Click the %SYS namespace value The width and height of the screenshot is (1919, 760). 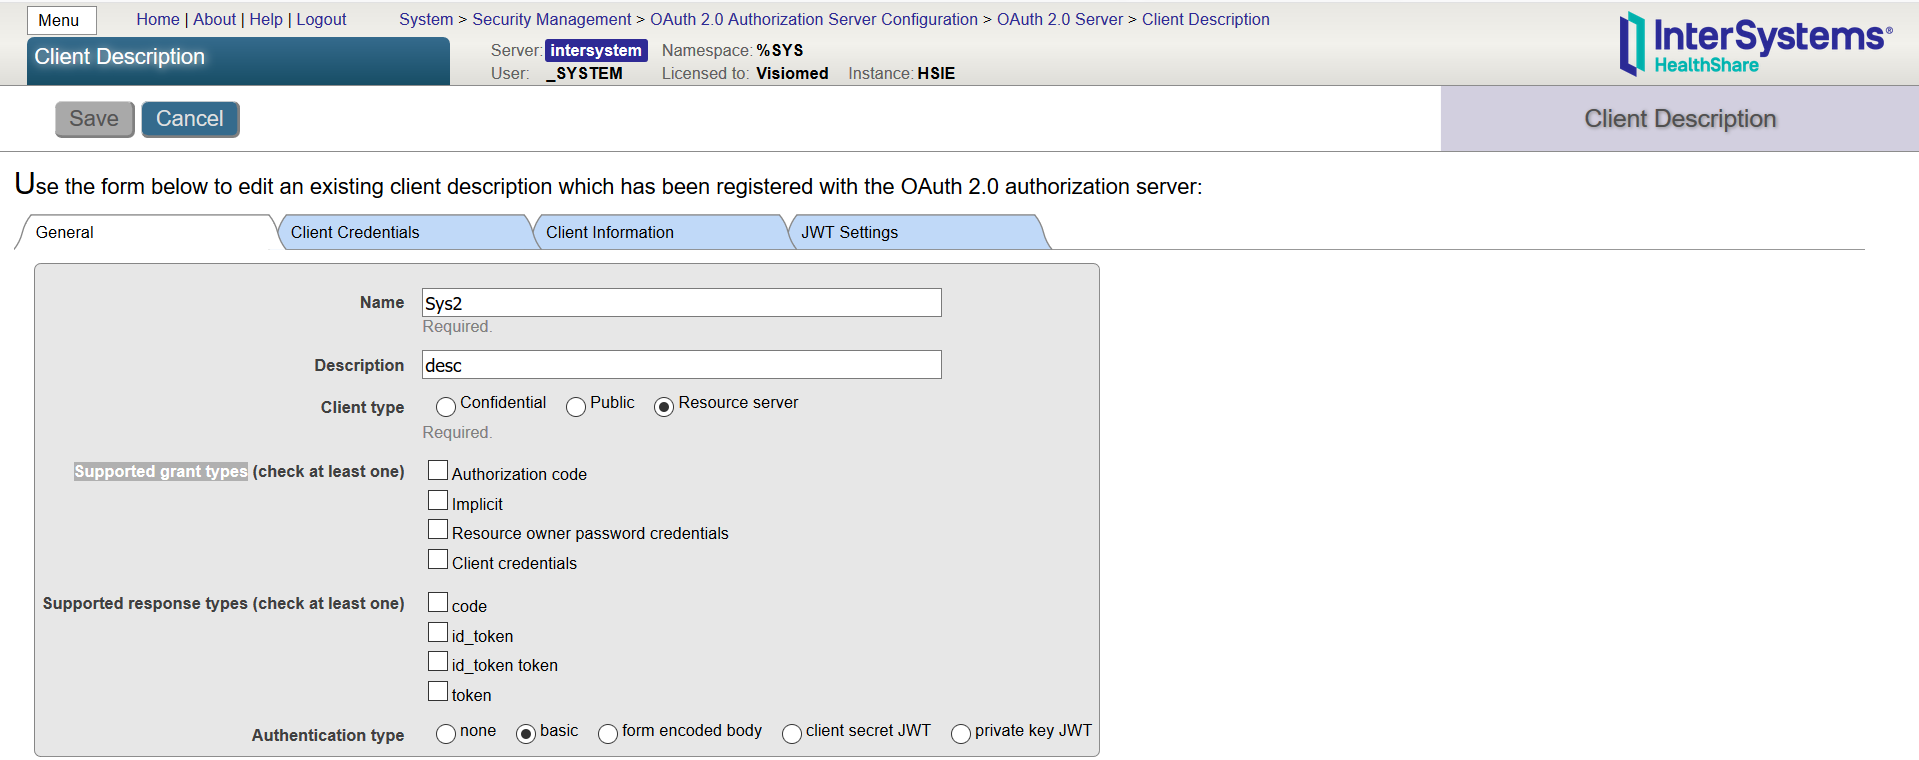point(780,50)
